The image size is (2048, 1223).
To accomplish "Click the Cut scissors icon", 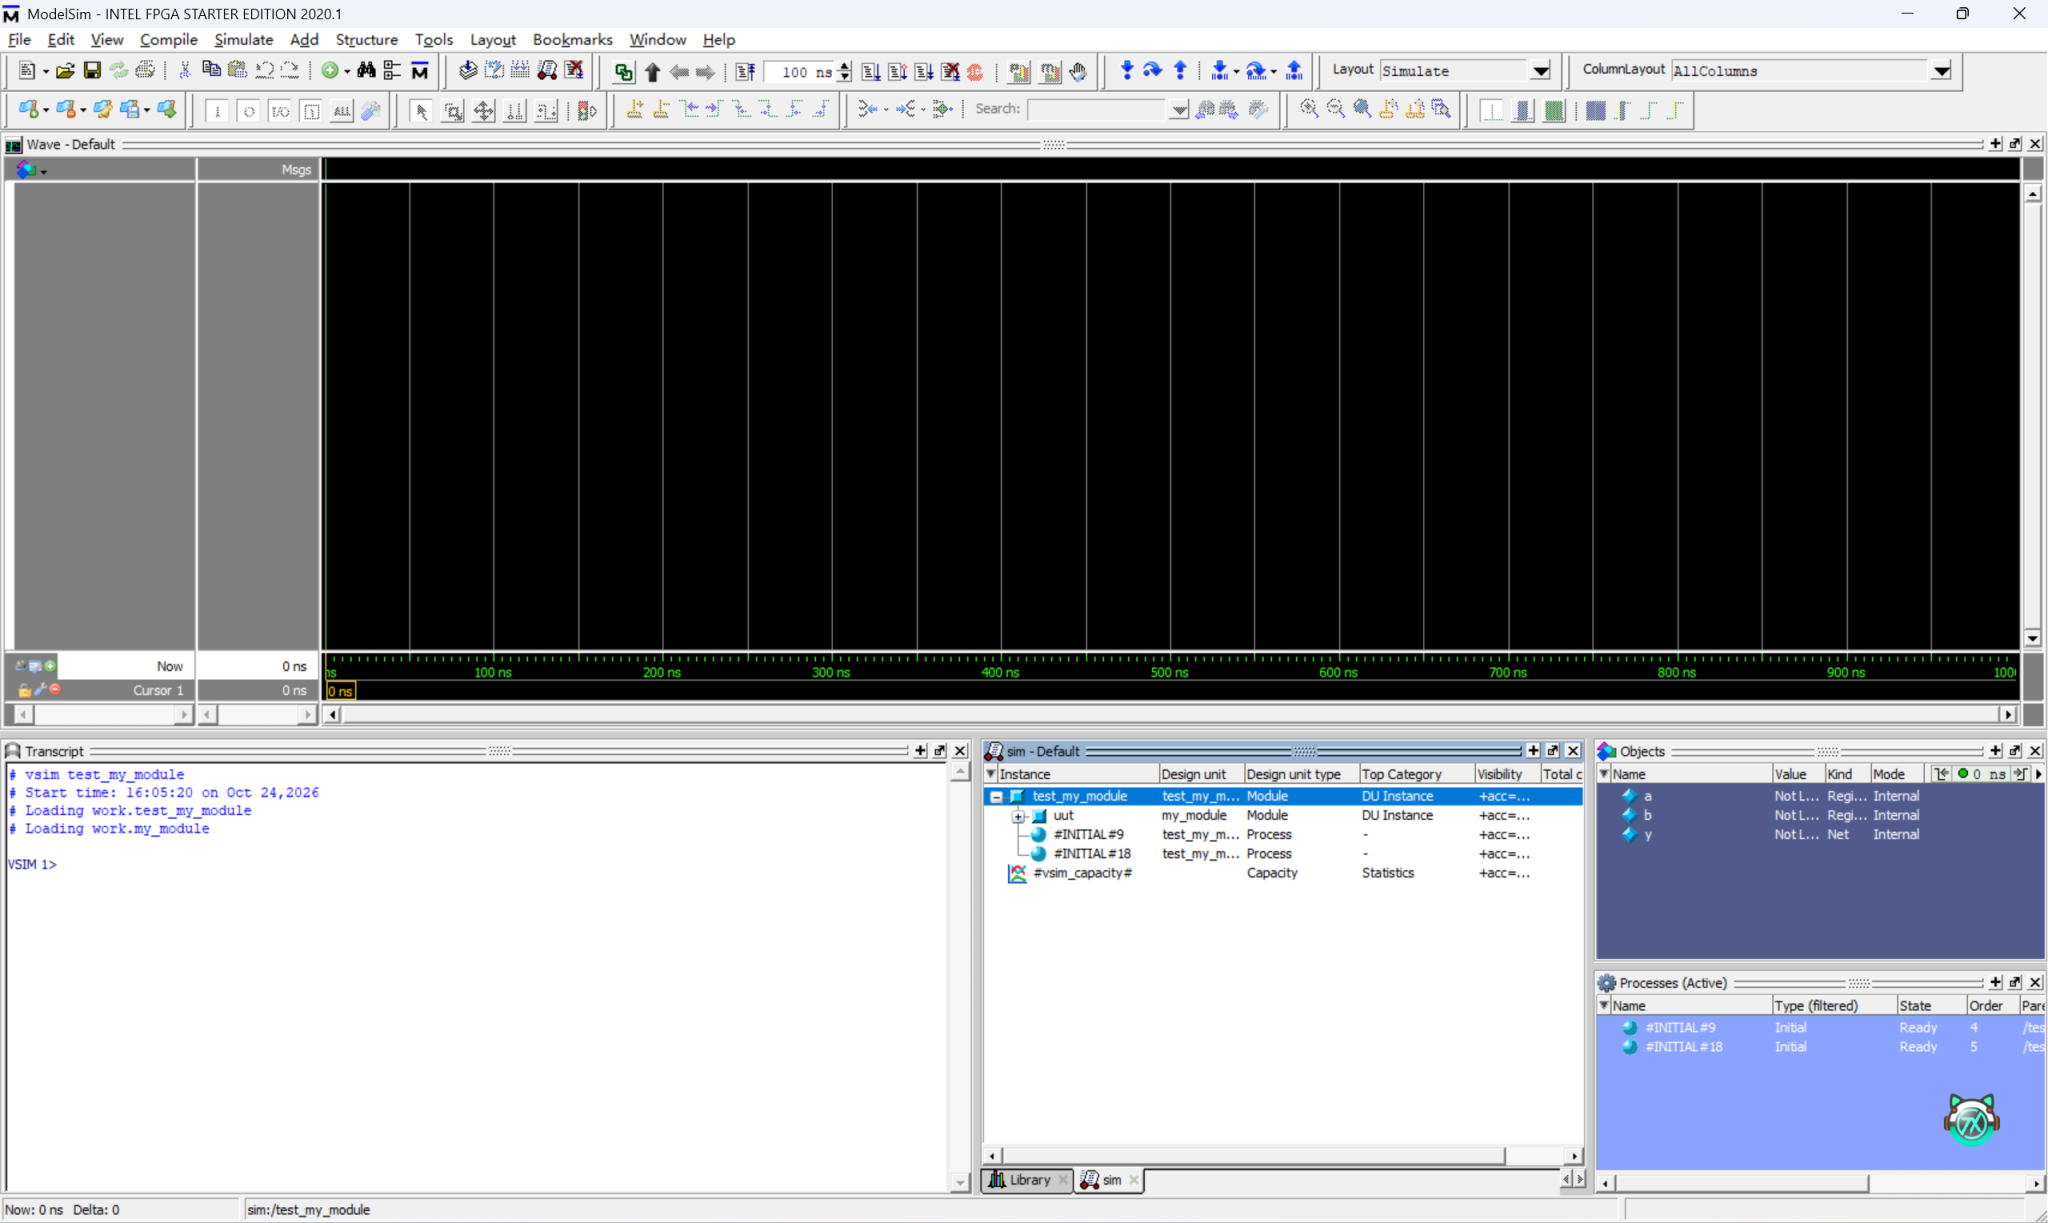I will pyautogui.click(x=184, y=70).
